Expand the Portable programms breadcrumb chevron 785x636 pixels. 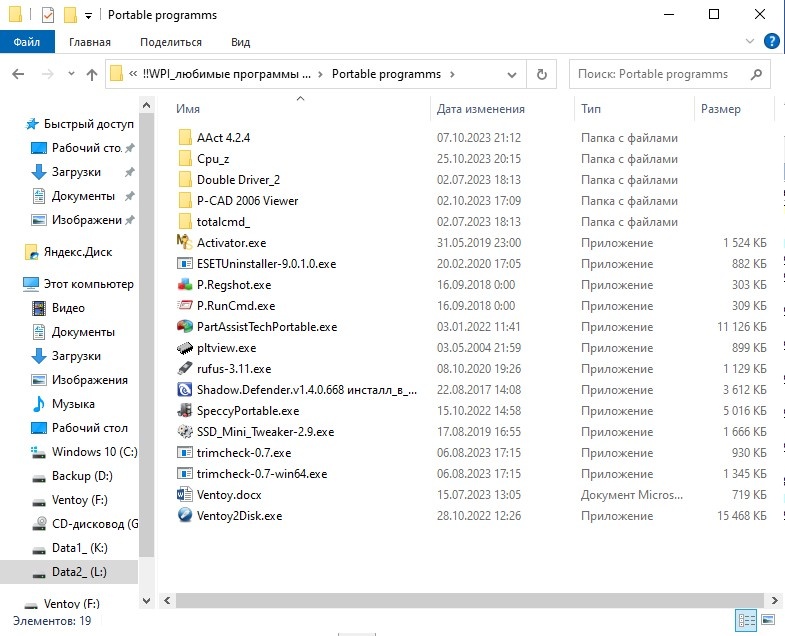(452, 74)
